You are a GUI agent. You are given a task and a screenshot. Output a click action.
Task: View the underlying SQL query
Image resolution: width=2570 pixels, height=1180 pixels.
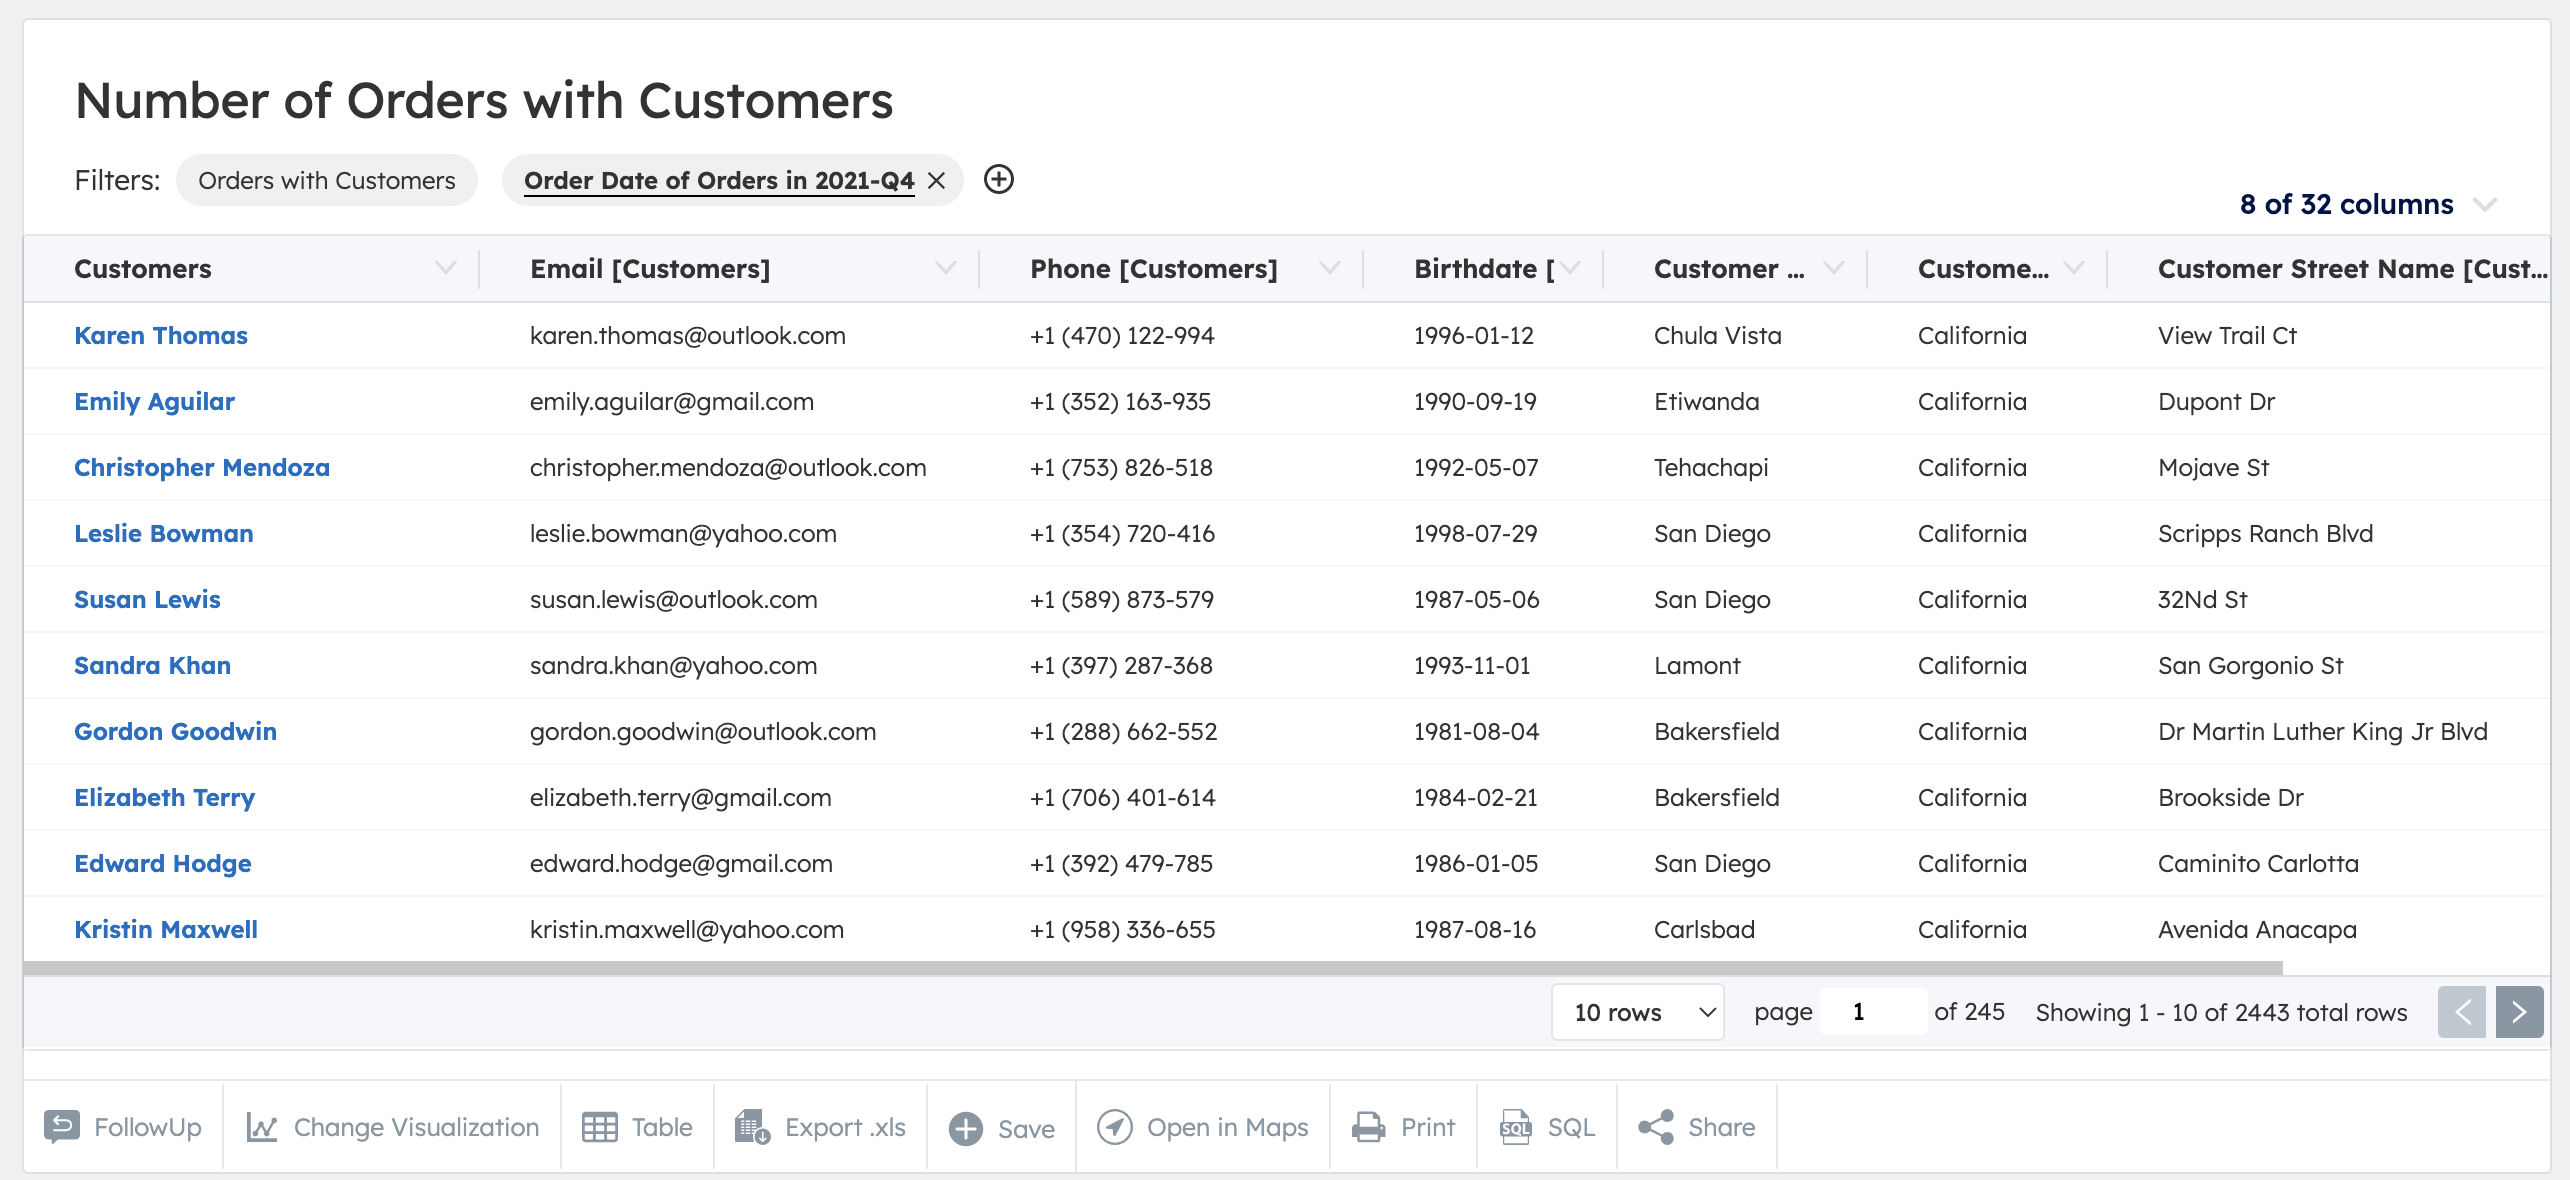[1546, 1126]
